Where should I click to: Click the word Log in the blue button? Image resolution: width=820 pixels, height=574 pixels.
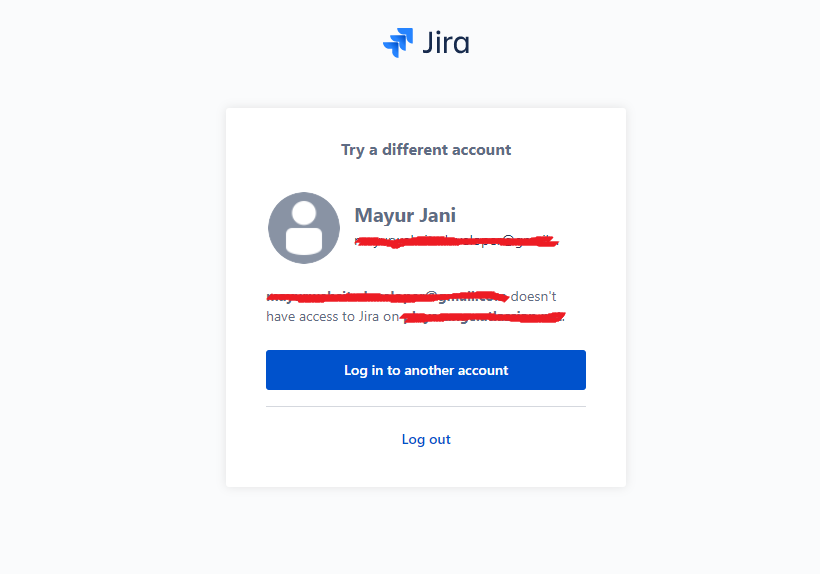(x=356, y=371)
